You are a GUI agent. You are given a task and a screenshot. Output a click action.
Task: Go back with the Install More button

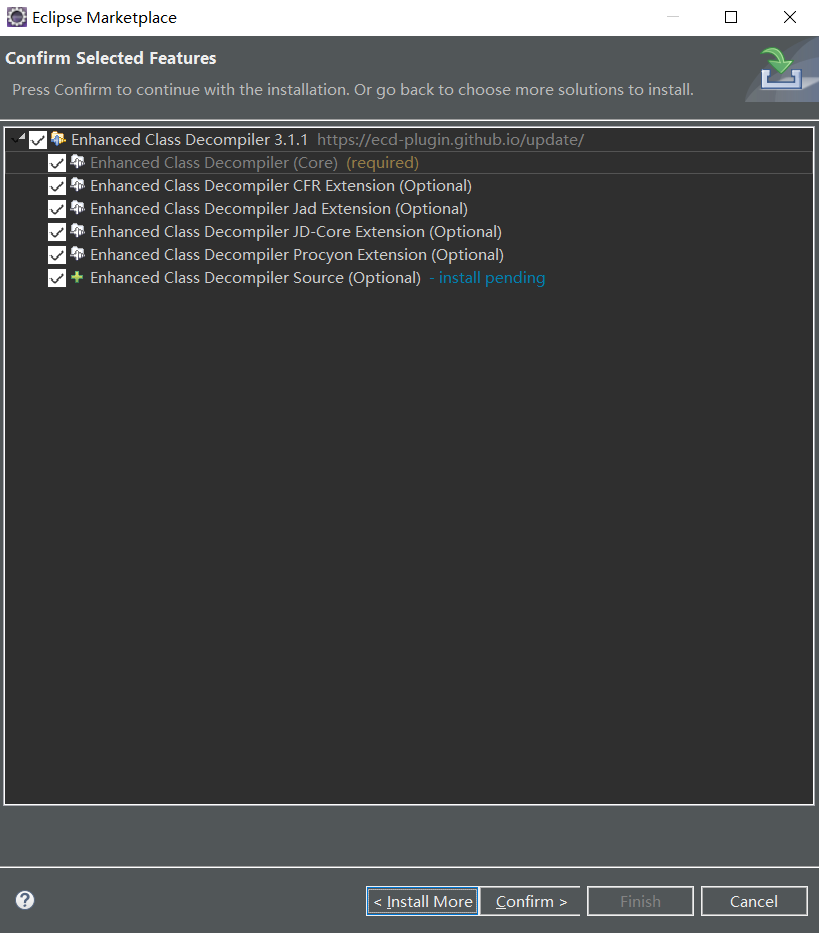tap(423, 901)
